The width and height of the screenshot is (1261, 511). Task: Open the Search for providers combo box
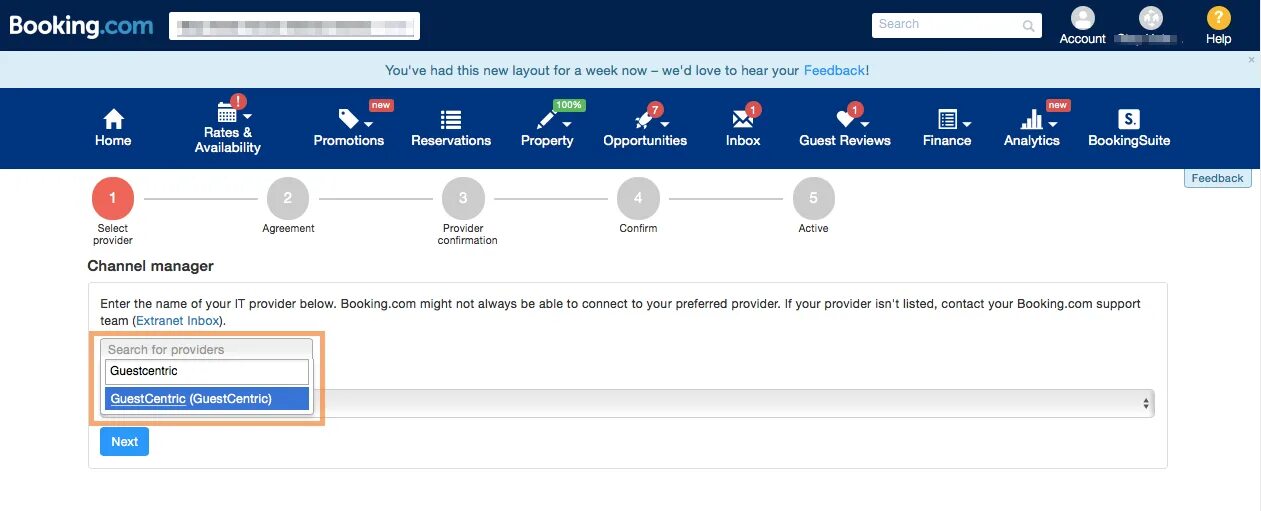pos(207,349)
